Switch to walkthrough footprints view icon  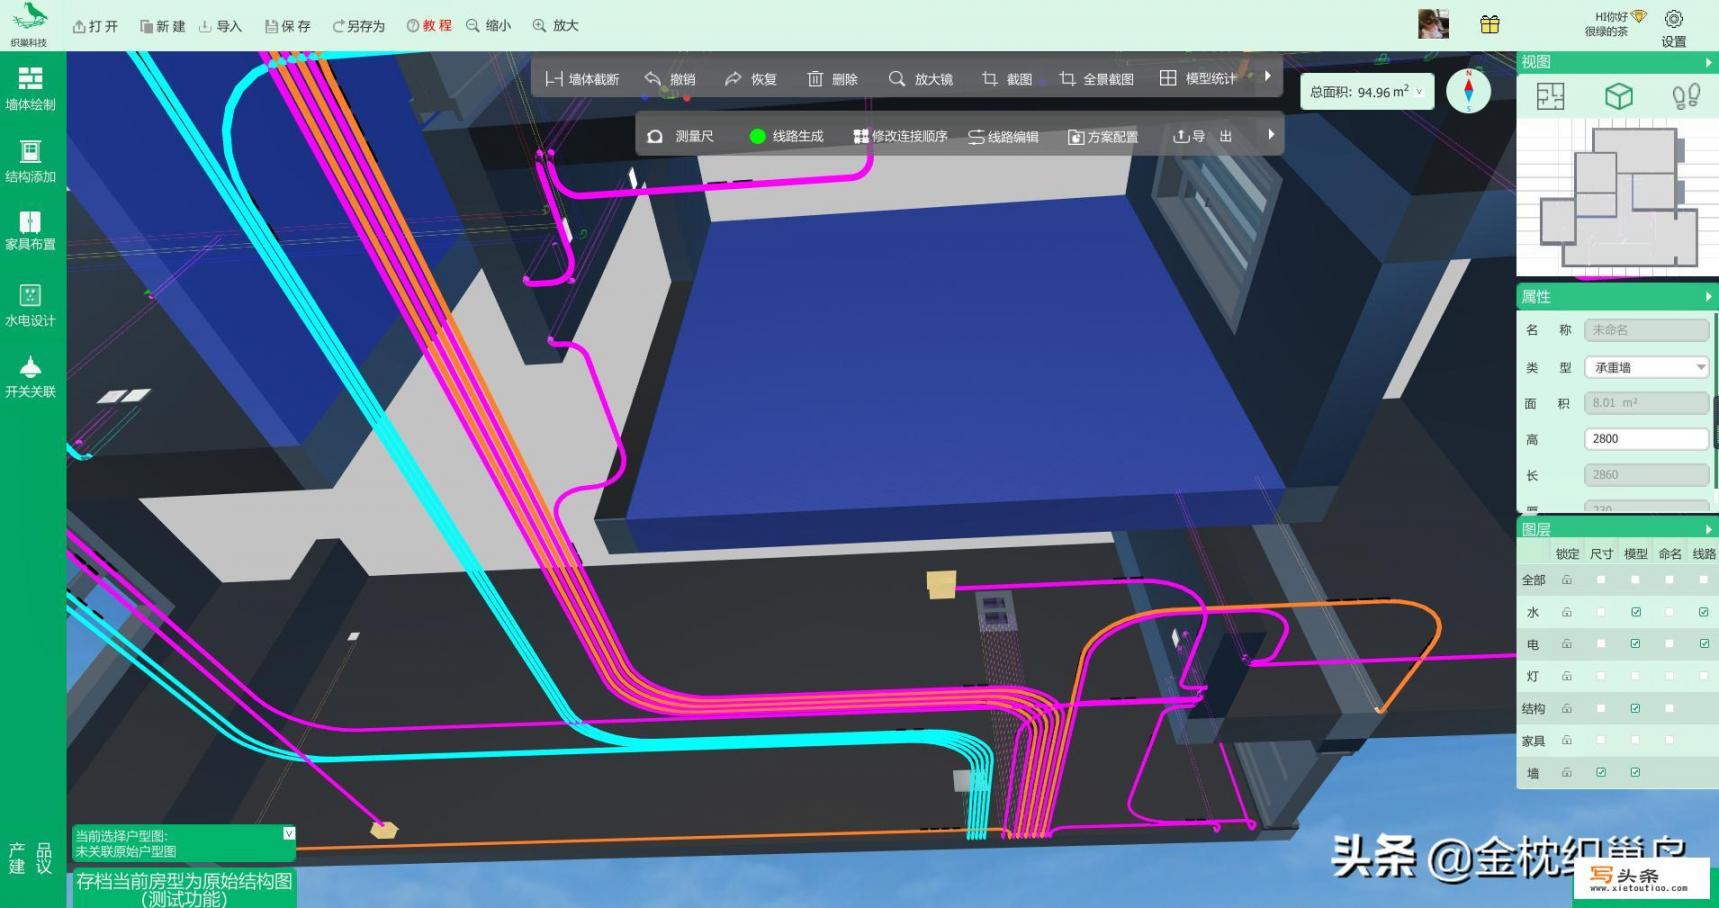pyautogui.click(x=1686, y=96)
